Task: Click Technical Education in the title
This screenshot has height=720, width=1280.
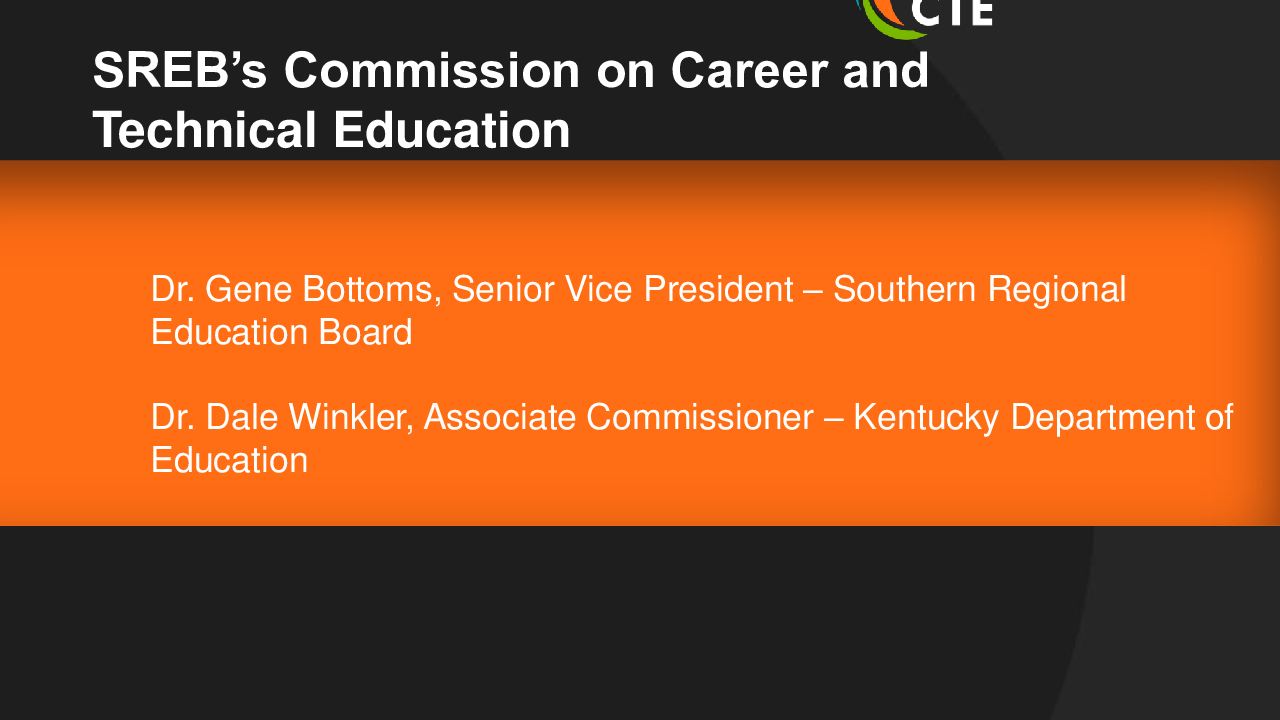Action: [x=332, y=130]
